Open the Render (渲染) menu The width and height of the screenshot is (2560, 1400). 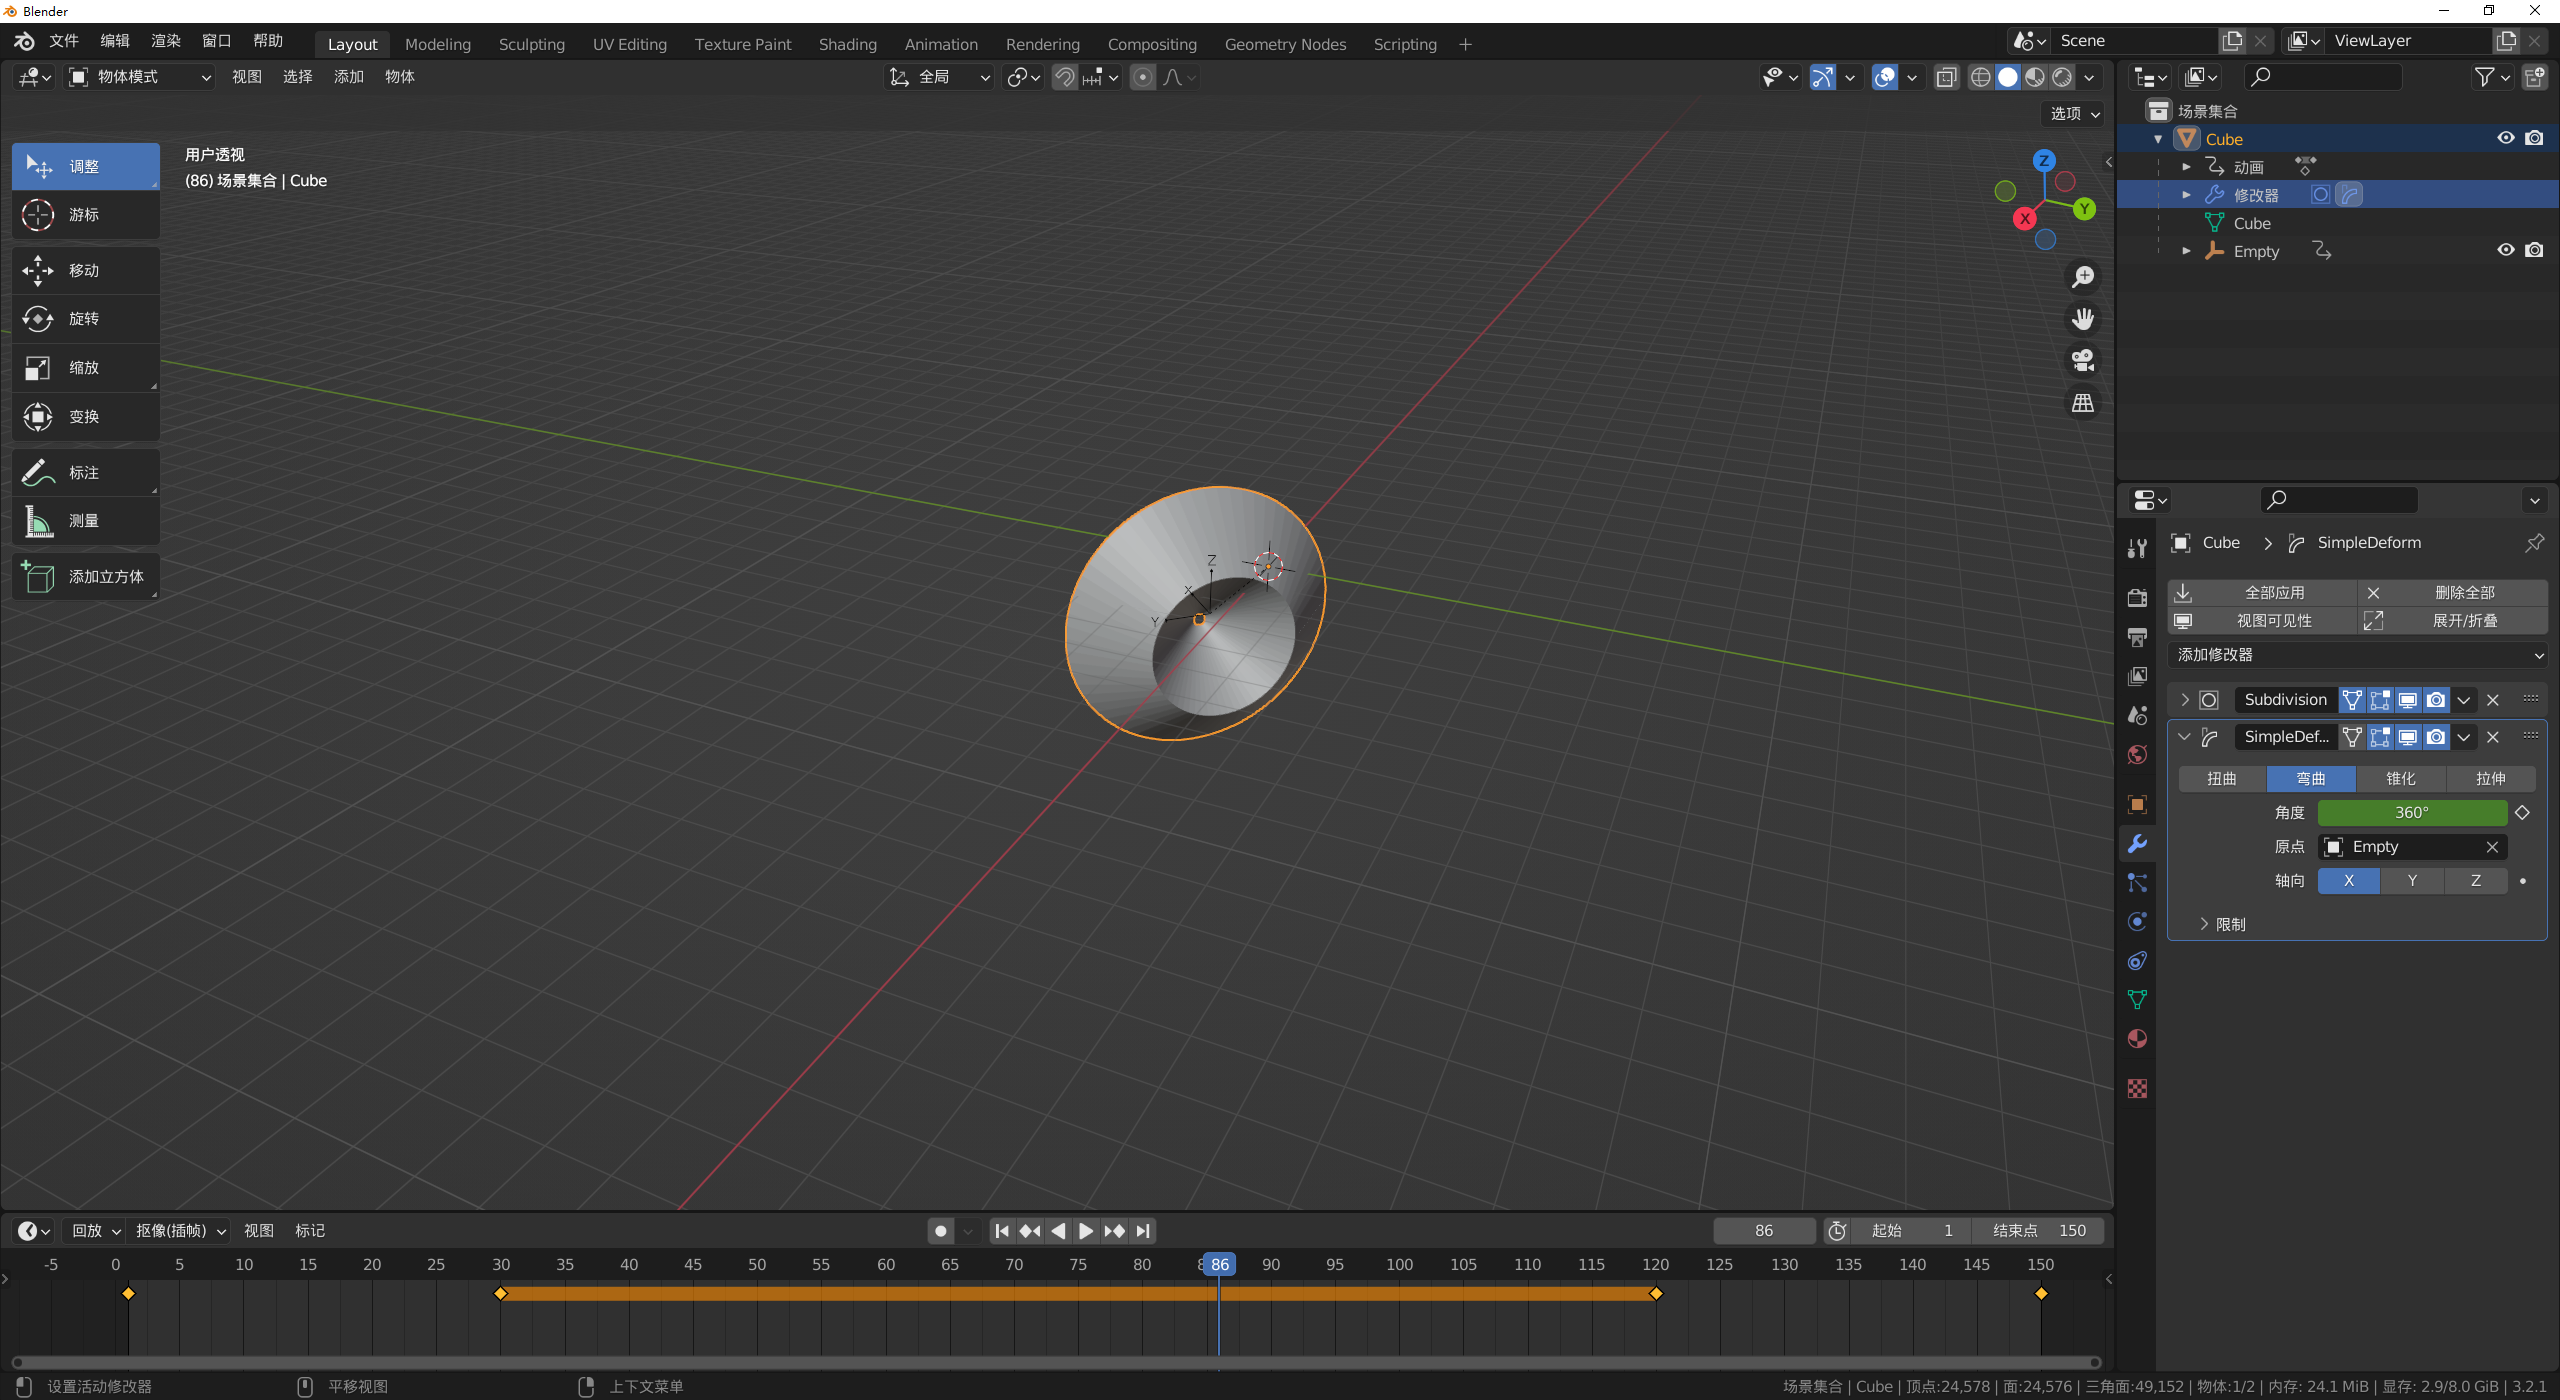[x=165, y=41]
